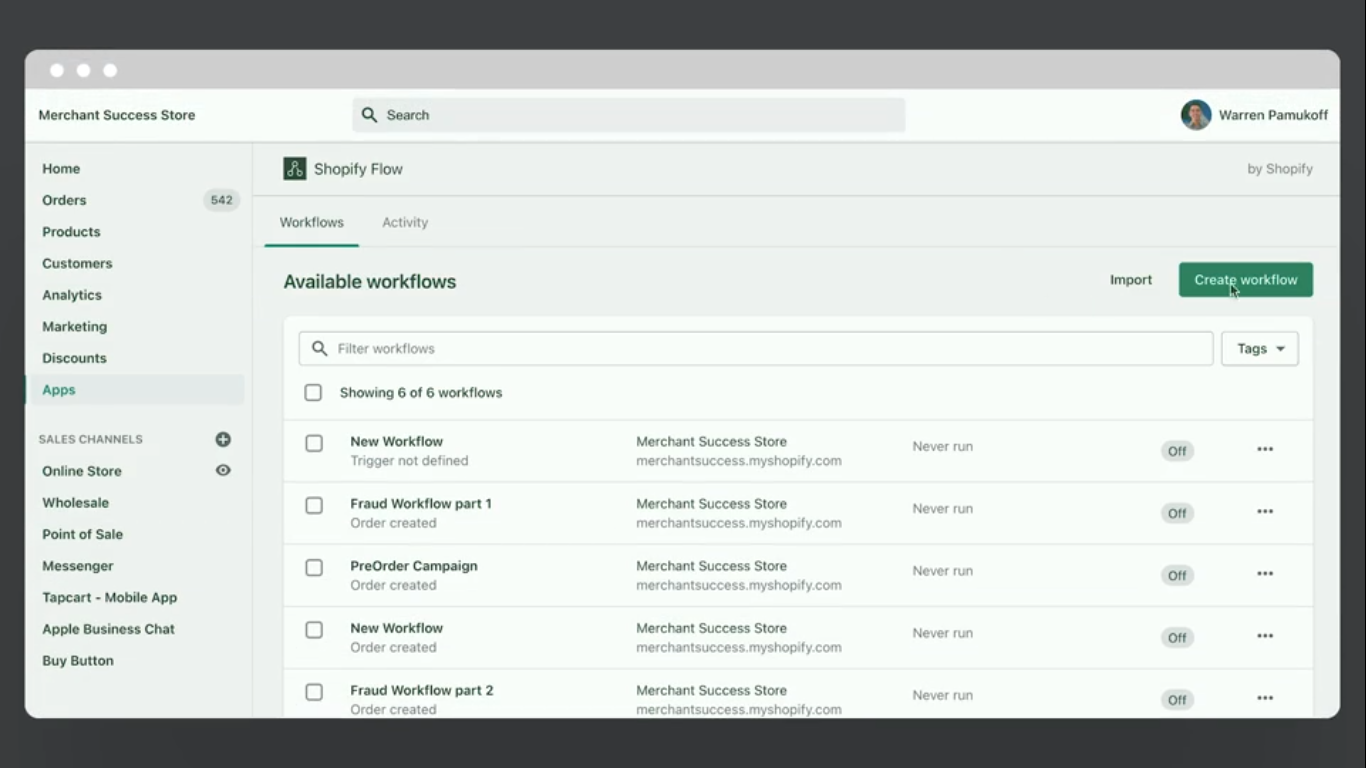Open the Fraud Workflow part 1 link

click(x=421, y=503)
